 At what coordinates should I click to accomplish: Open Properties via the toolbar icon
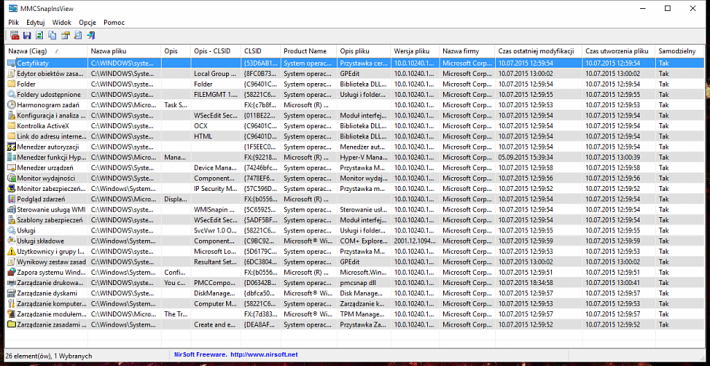66,36
